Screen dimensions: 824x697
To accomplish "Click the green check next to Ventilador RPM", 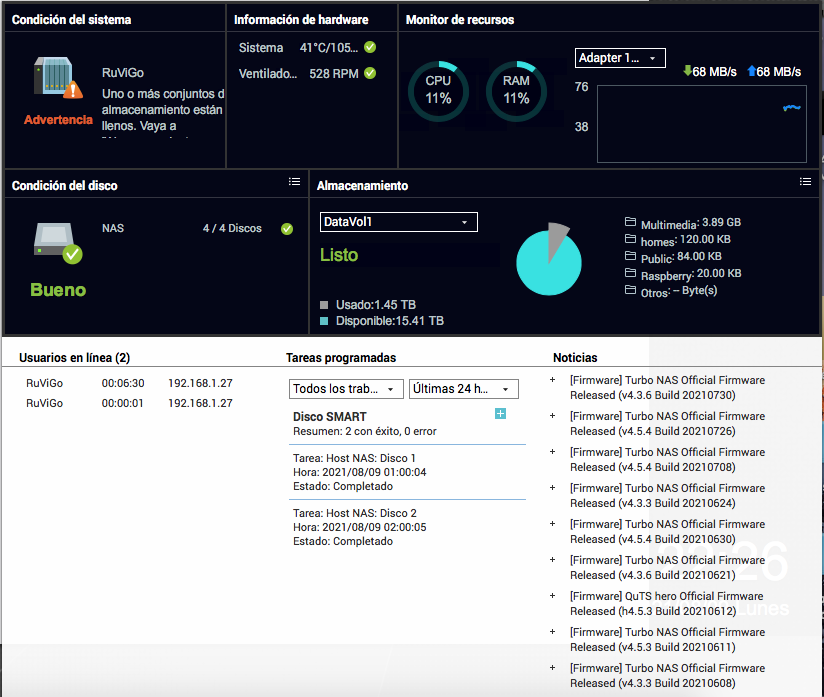I will 370,73.
